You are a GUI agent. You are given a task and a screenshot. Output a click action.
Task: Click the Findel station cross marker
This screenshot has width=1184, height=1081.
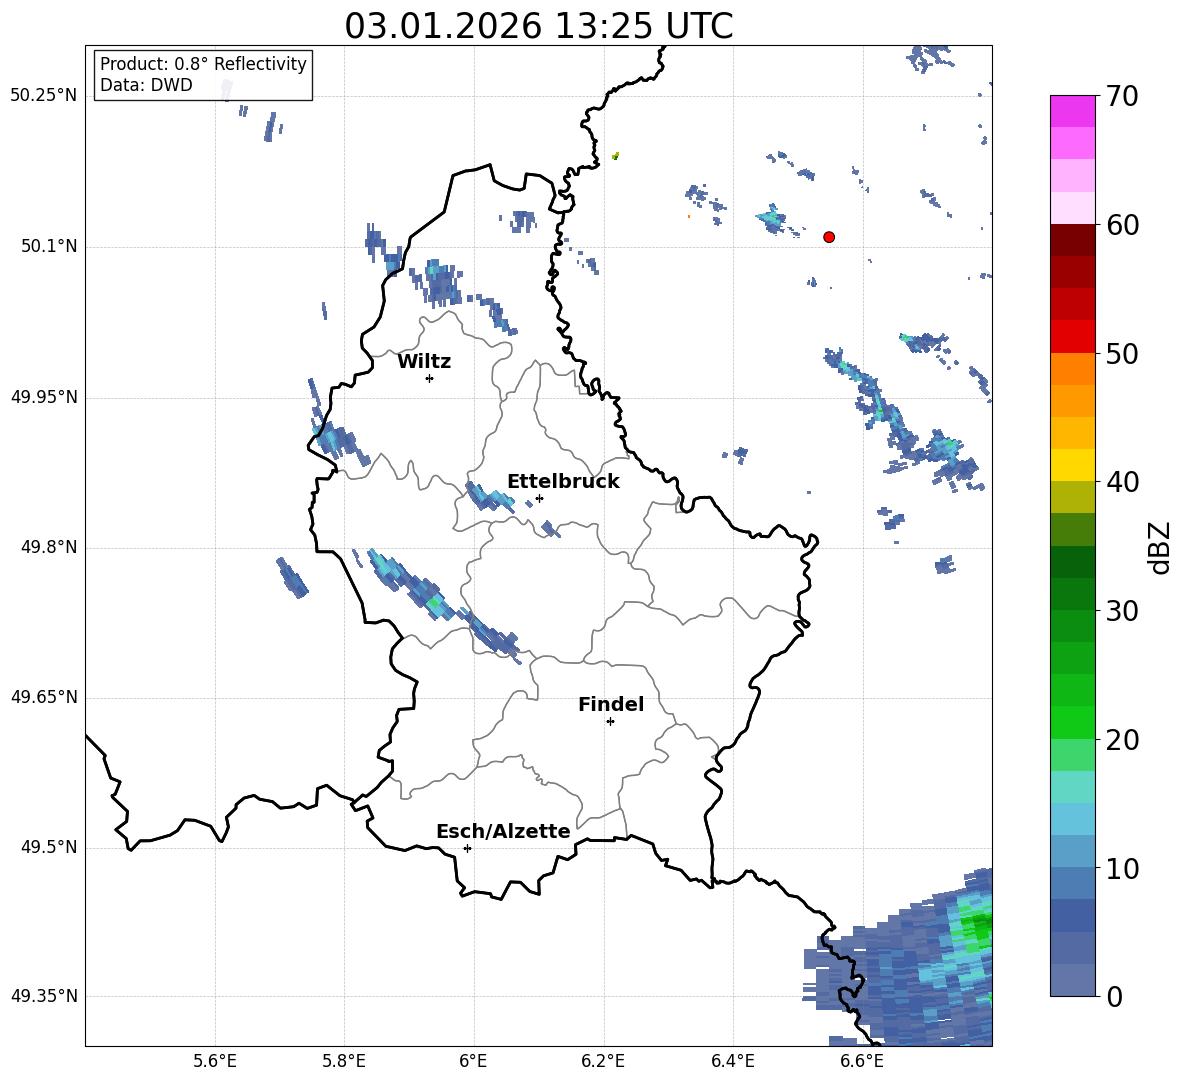pyautogui.click(x=610, y=722)
